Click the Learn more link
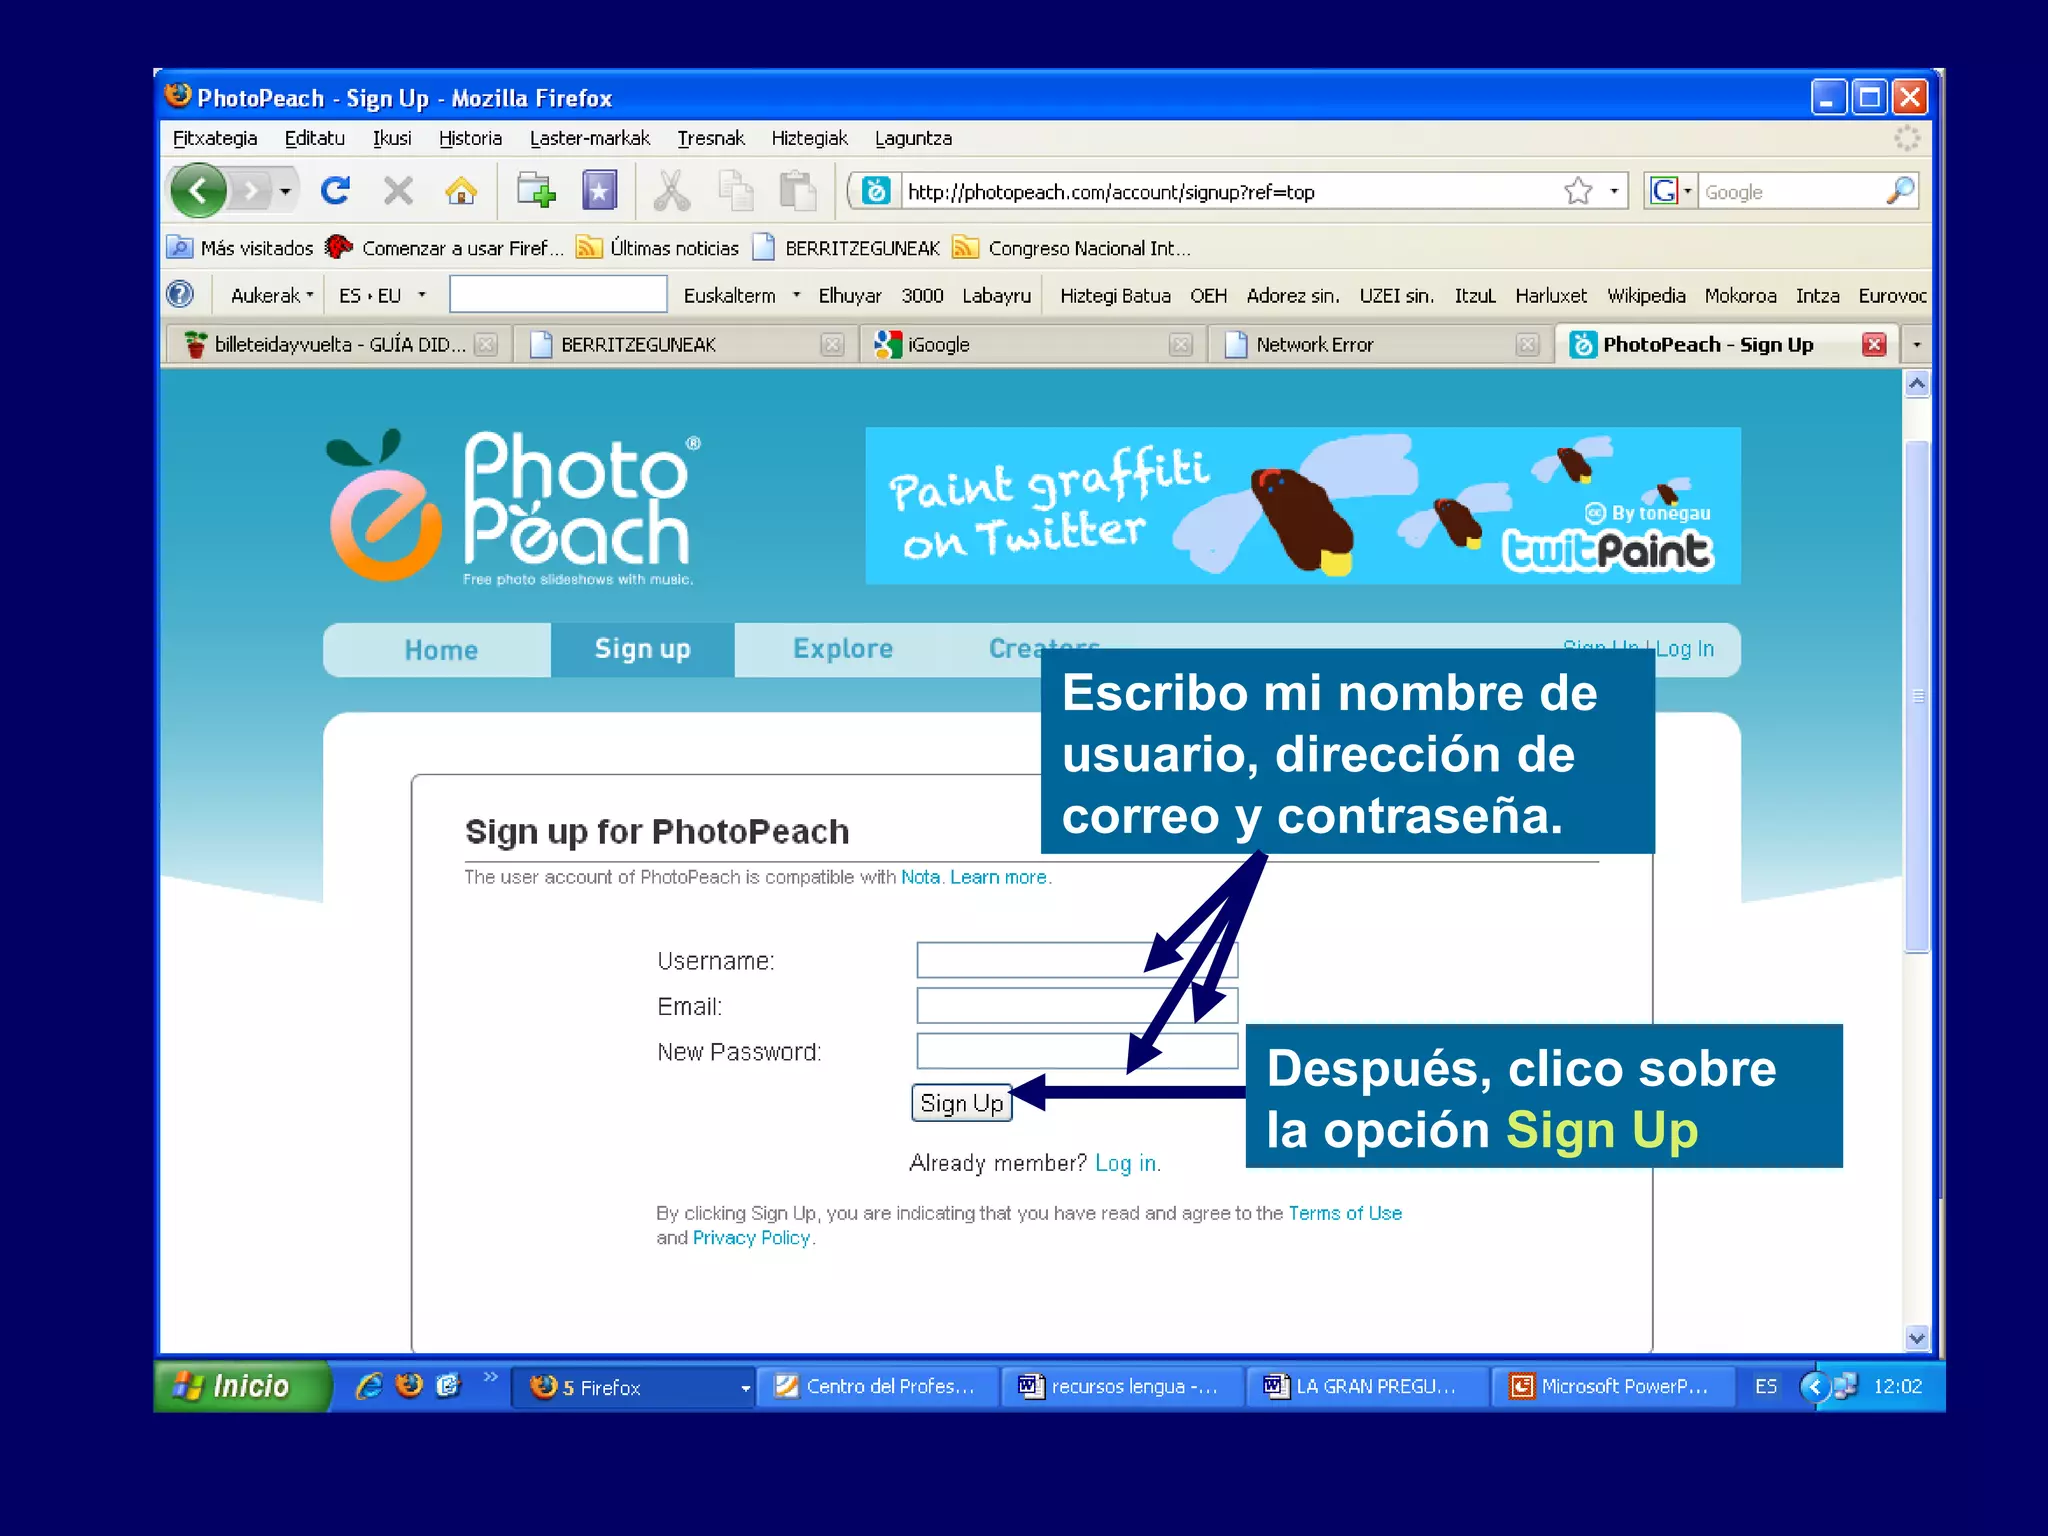Screen dimensions: 2048x1536 (998, 877)
